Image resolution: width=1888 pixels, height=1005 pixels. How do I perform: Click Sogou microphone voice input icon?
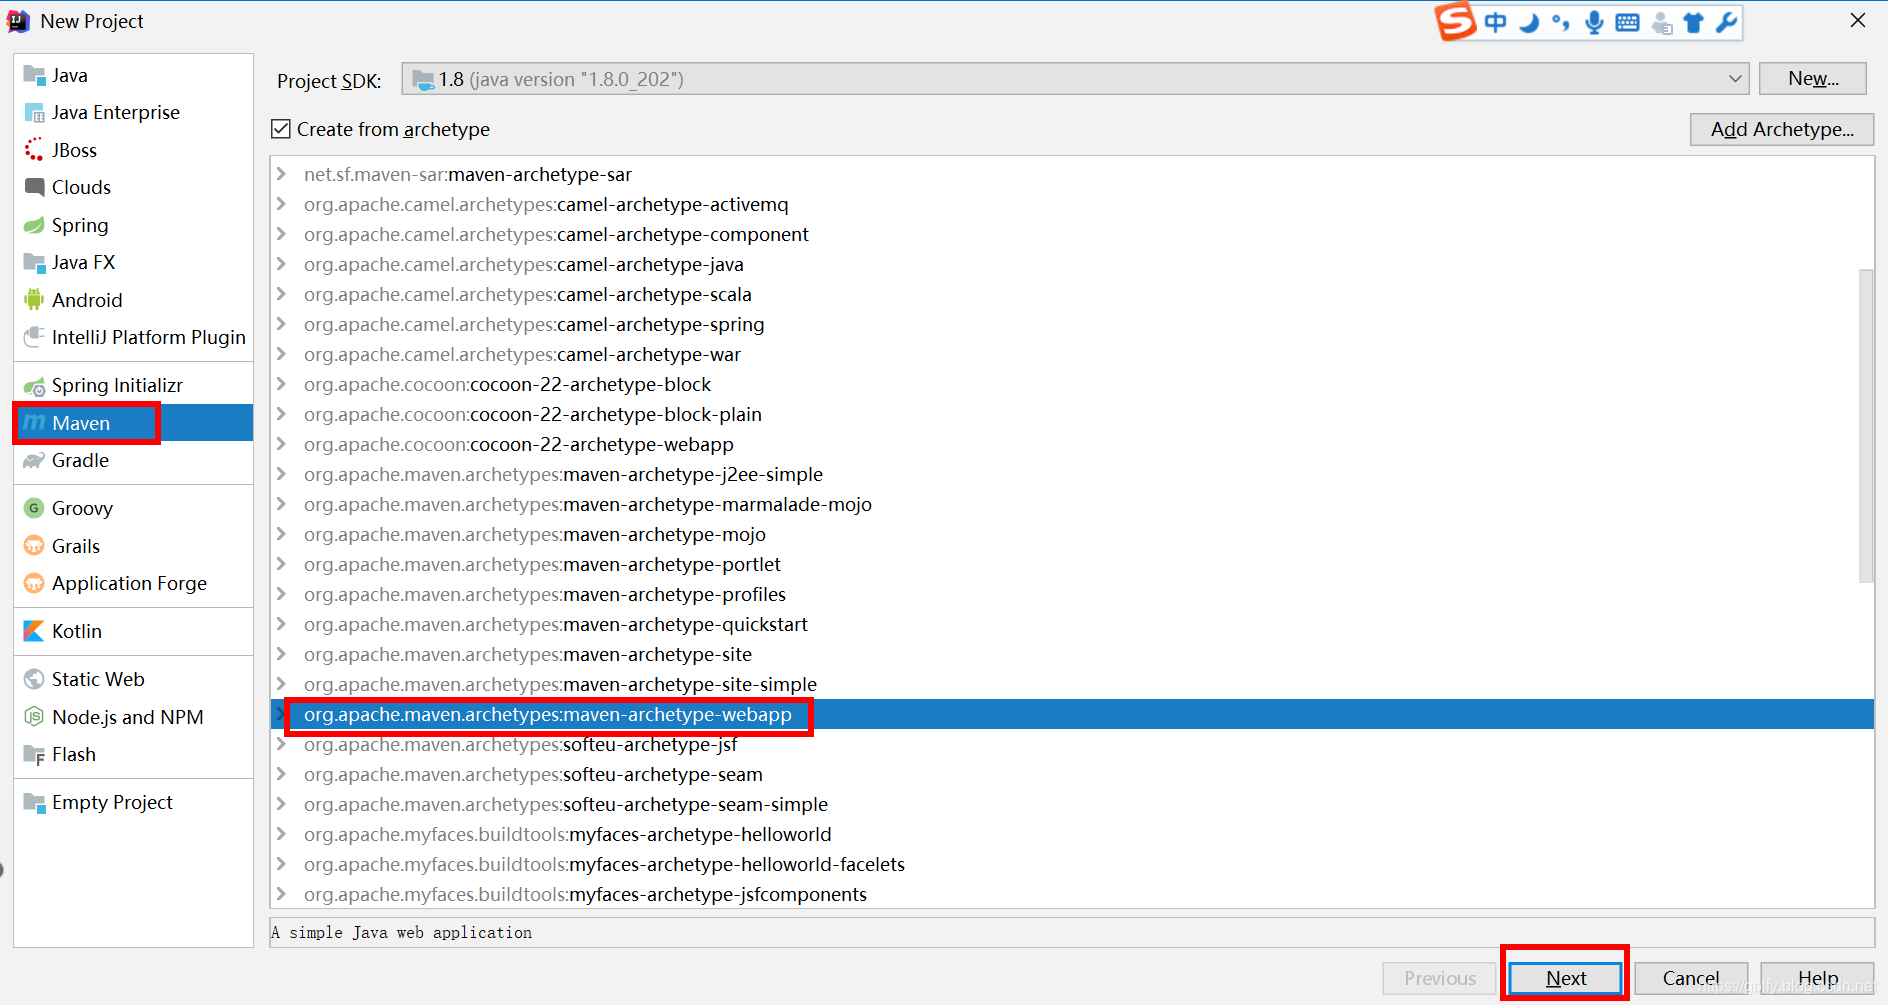coord(1595,22)
